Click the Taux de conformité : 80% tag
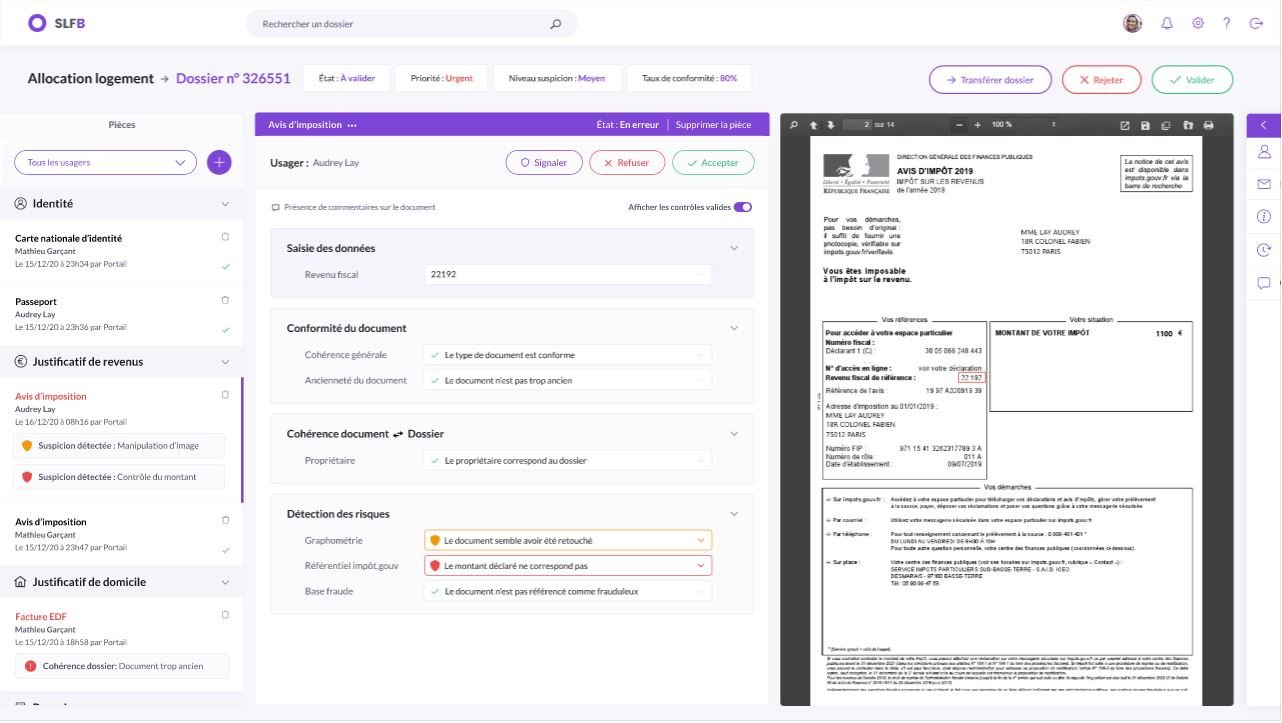 tap(689, 78)
